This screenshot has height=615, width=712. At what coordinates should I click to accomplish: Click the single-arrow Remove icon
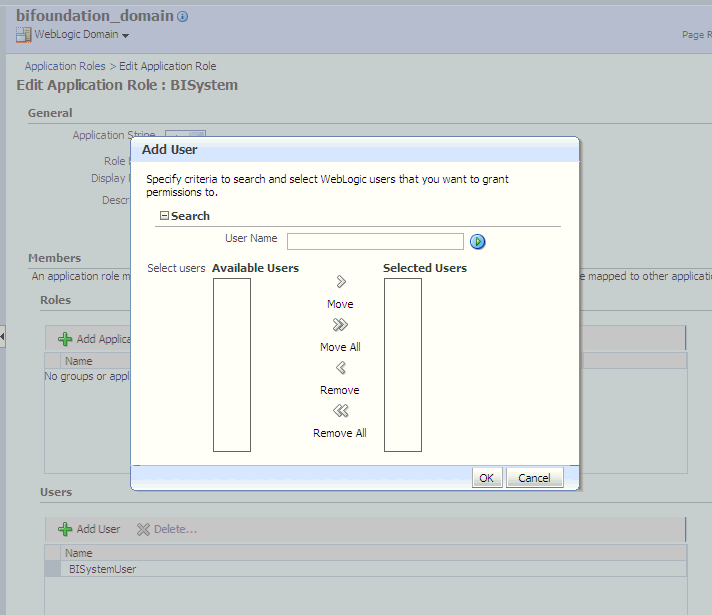point(341,367)
